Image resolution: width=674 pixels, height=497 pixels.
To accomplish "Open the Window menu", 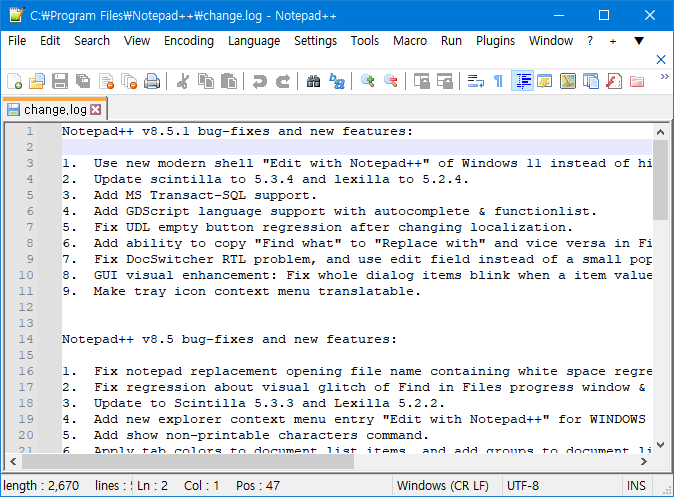I will coord(551,41).
